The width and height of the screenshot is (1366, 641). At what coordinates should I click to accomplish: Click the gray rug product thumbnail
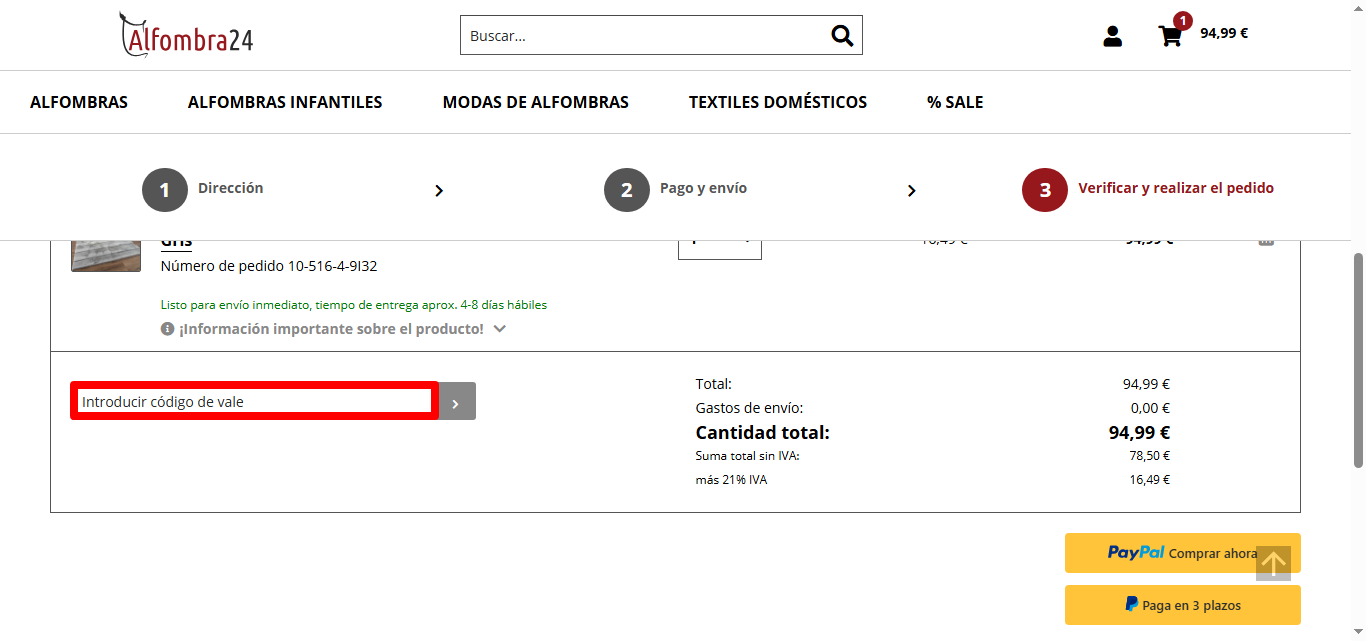click(x=106, y=256)
